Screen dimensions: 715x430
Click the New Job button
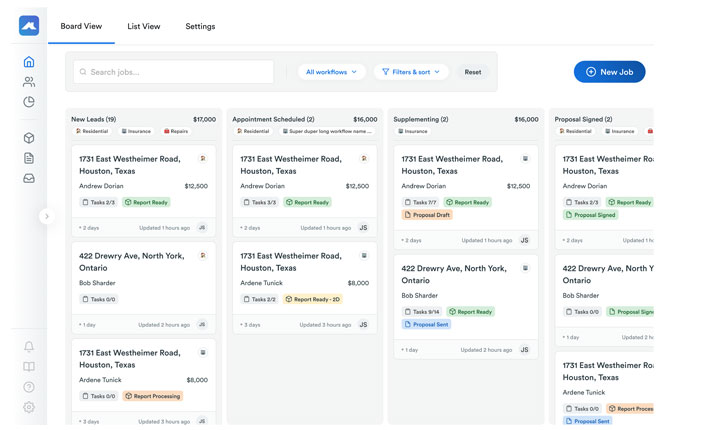(609, 72)
